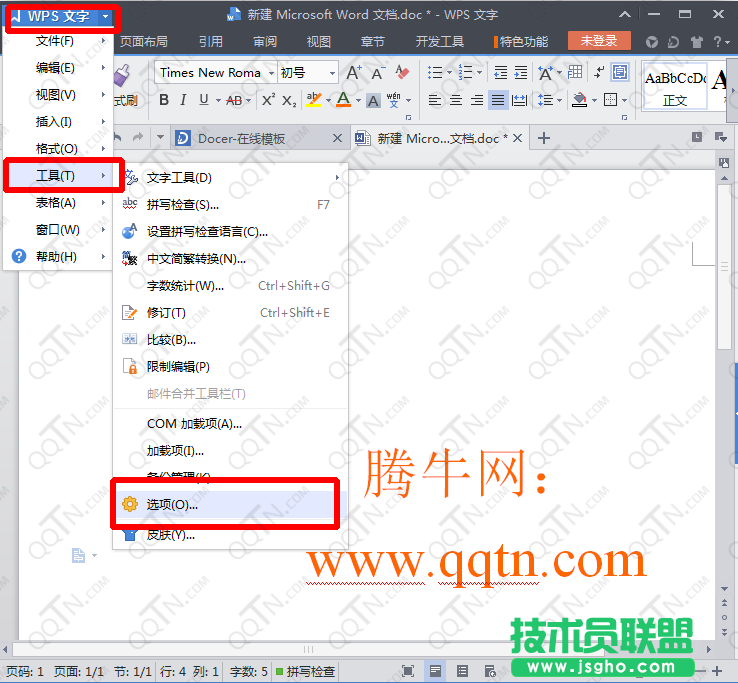Image resolution: width=738 pixels, height=683 pixels.
Task: Toggle bold formatting
Action: pos(164,100)
